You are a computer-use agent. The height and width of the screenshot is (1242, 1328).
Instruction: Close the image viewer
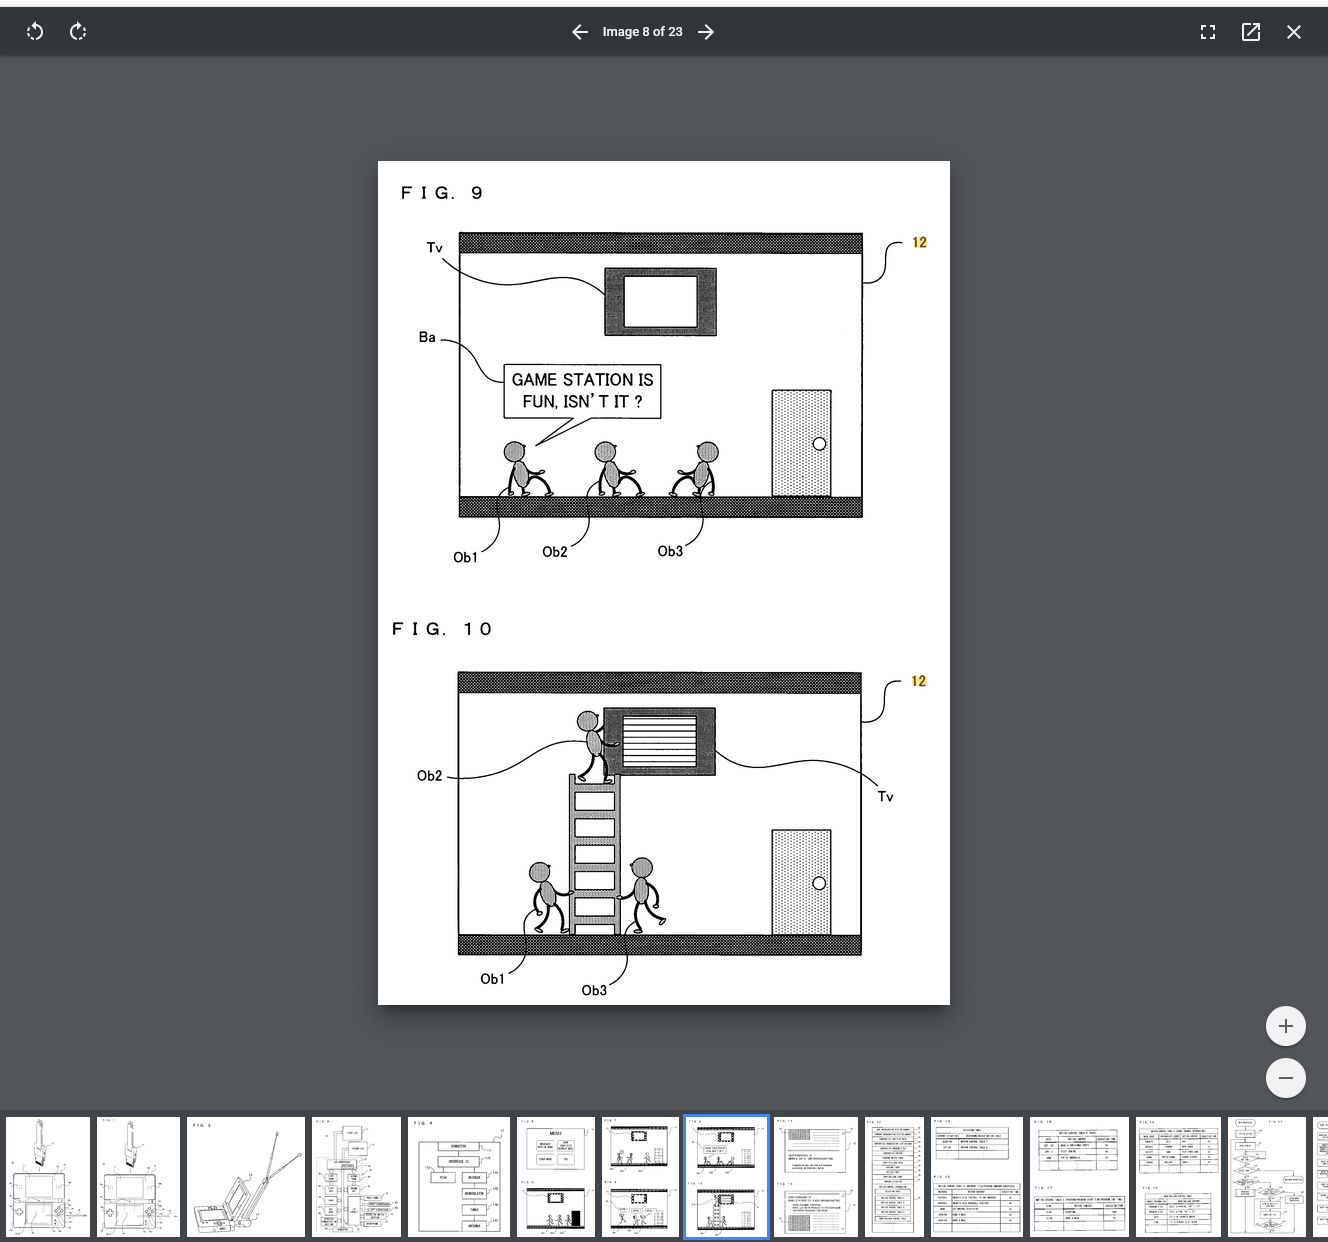pos(1294,32)
